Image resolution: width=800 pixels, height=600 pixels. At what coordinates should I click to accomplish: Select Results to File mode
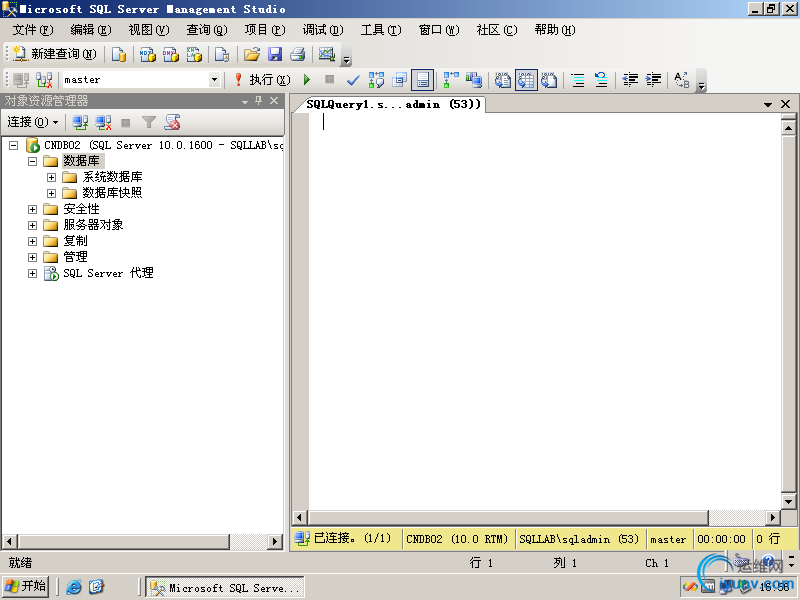(549, 80)
